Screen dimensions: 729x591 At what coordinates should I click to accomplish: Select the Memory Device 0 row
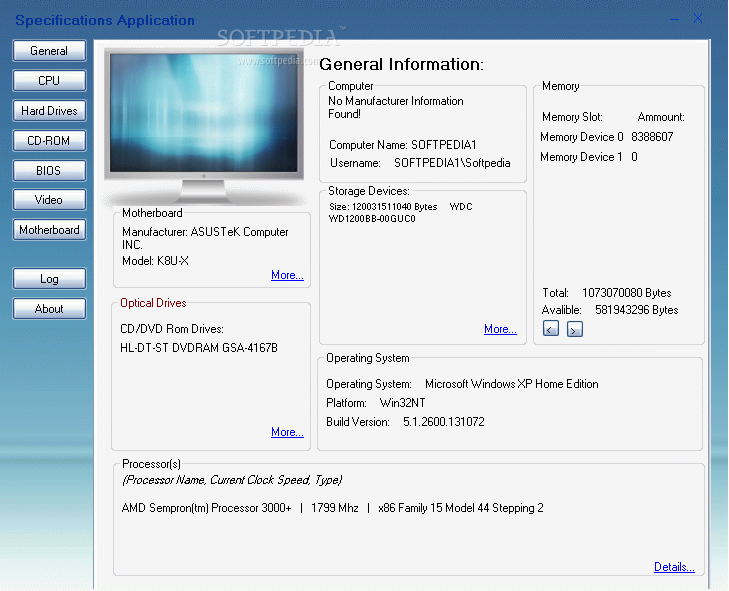pyautogui.click(x=607, y=137)
